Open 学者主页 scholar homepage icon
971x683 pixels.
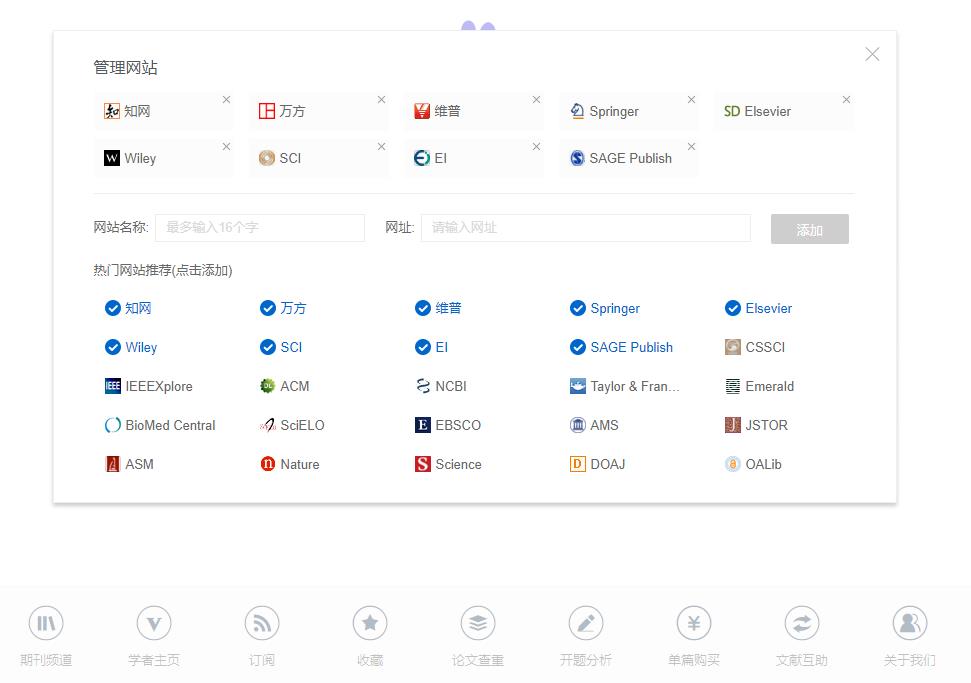[154, 623]
